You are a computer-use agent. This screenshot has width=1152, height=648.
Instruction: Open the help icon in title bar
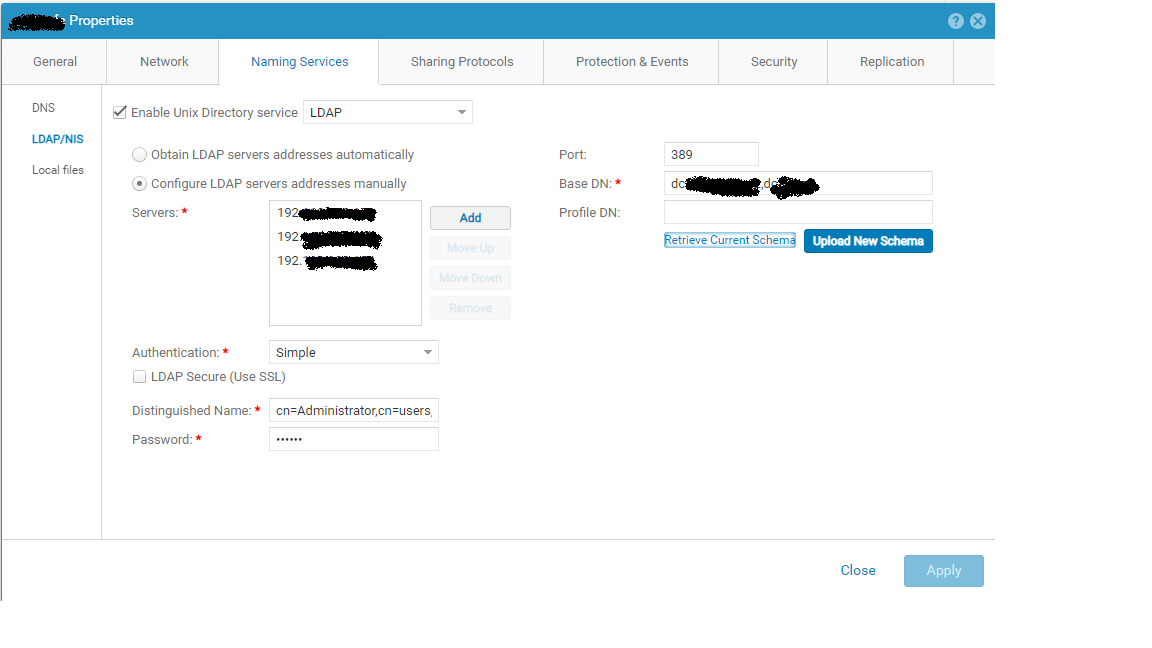(x=956, y=20)
